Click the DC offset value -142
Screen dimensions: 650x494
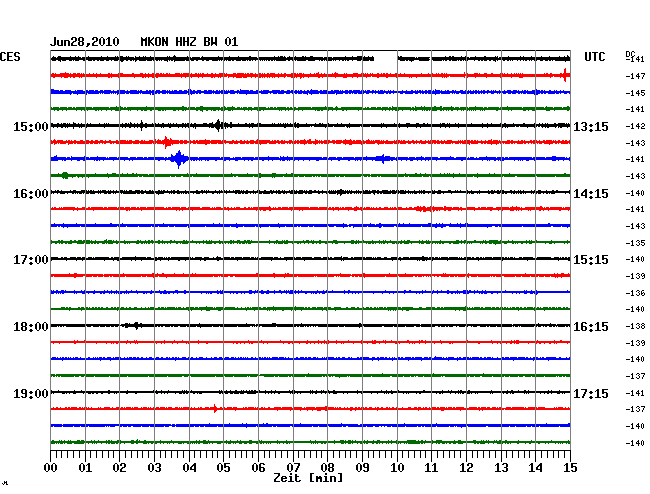pos(635,126)
